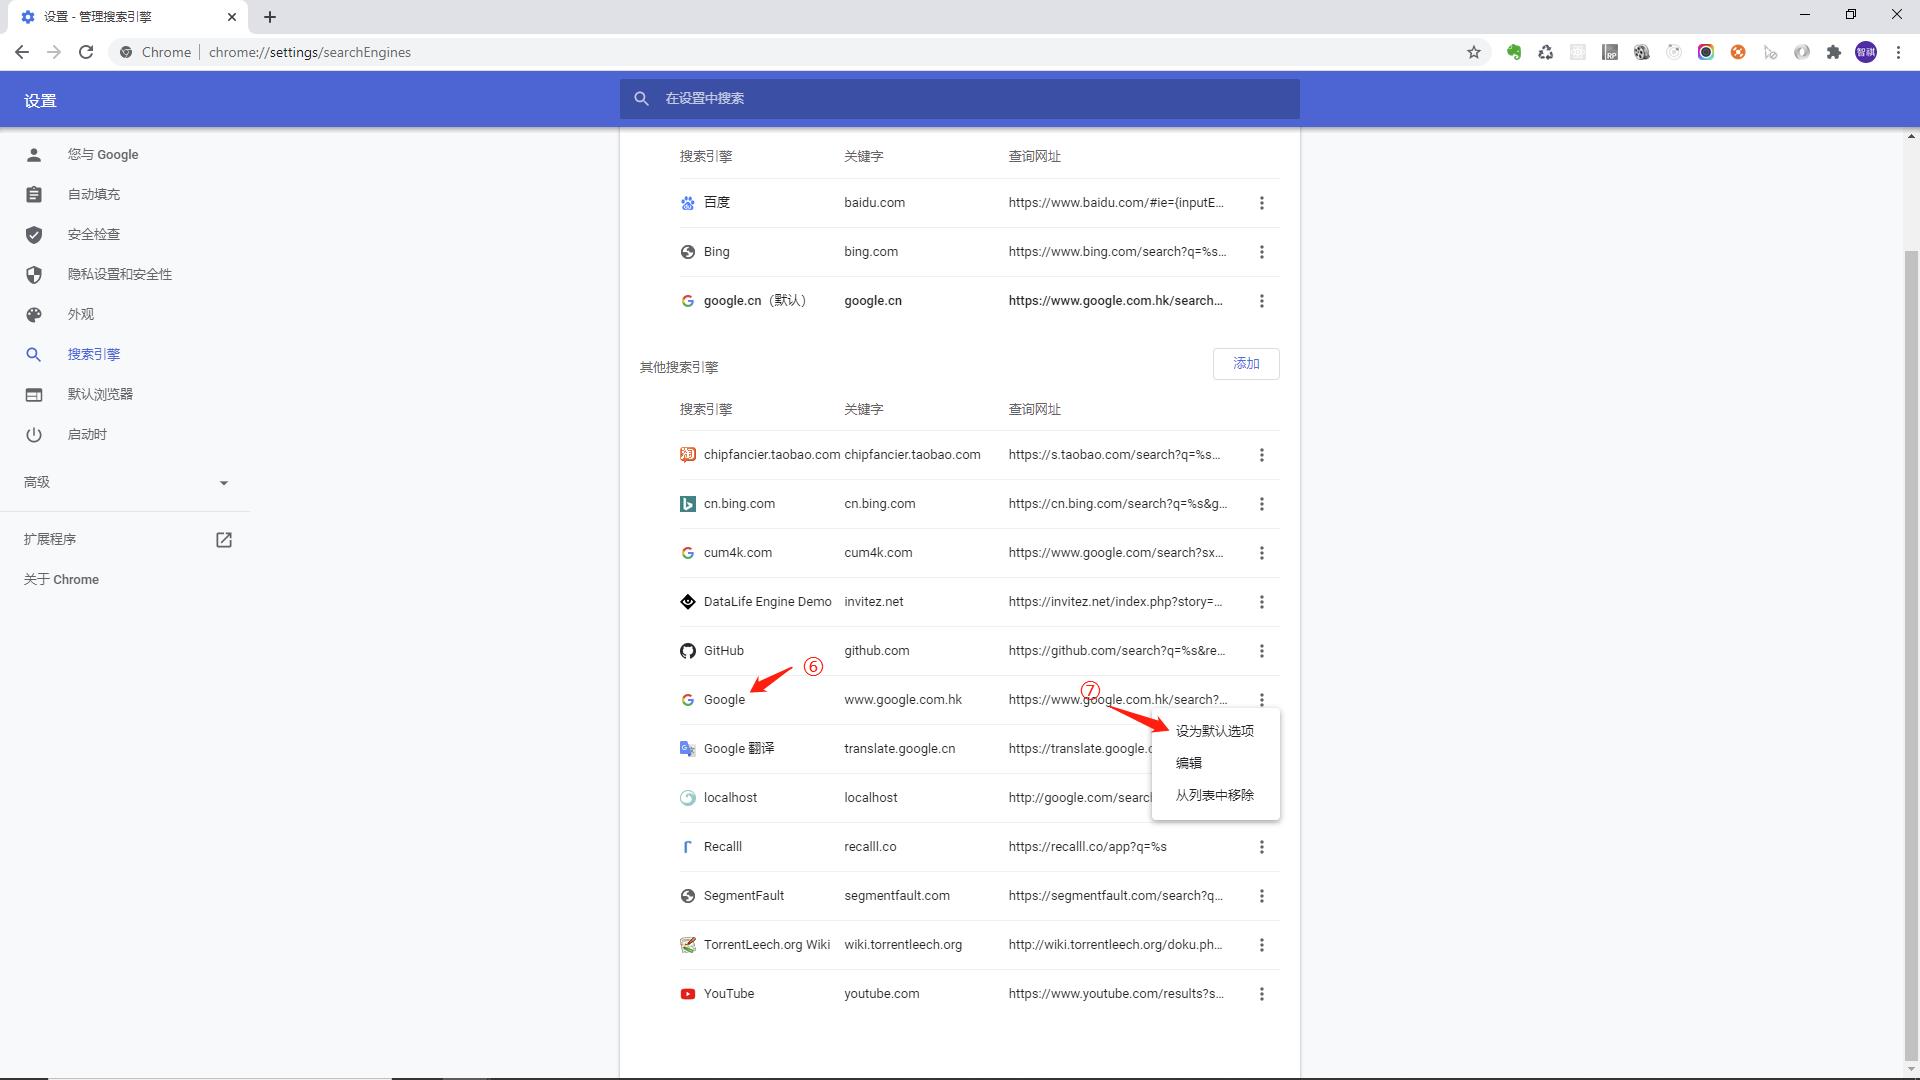This screenshot has height=1080, width=1920.
Task: Bookmark this page with star icon
Action: (1473, 52)
